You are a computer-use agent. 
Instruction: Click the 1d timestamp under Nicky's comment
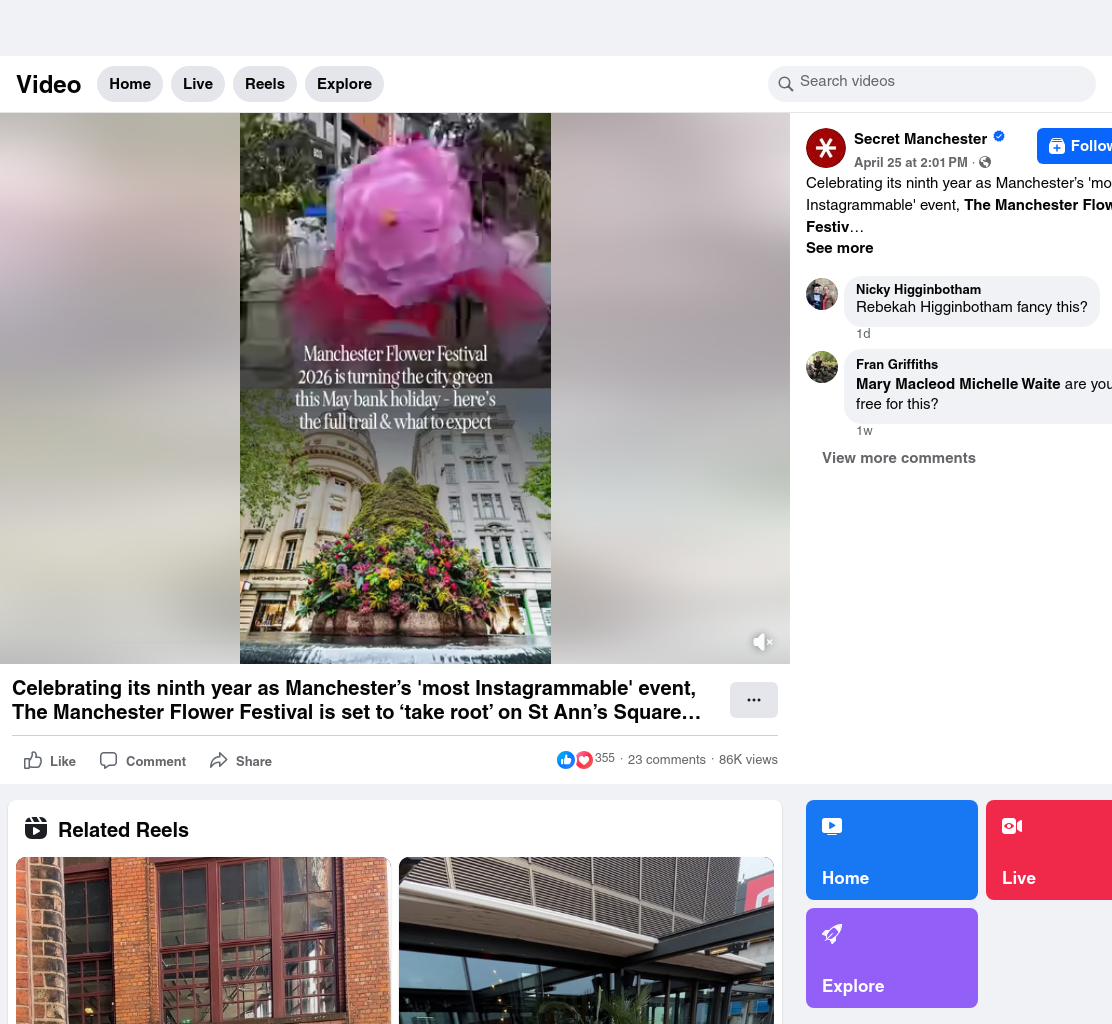(x=863, y=334)
